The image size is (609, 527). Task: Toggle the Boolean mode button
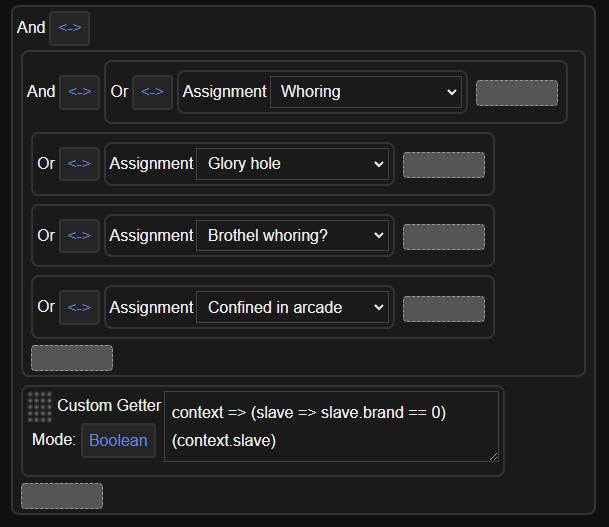(x=118, y=440)
